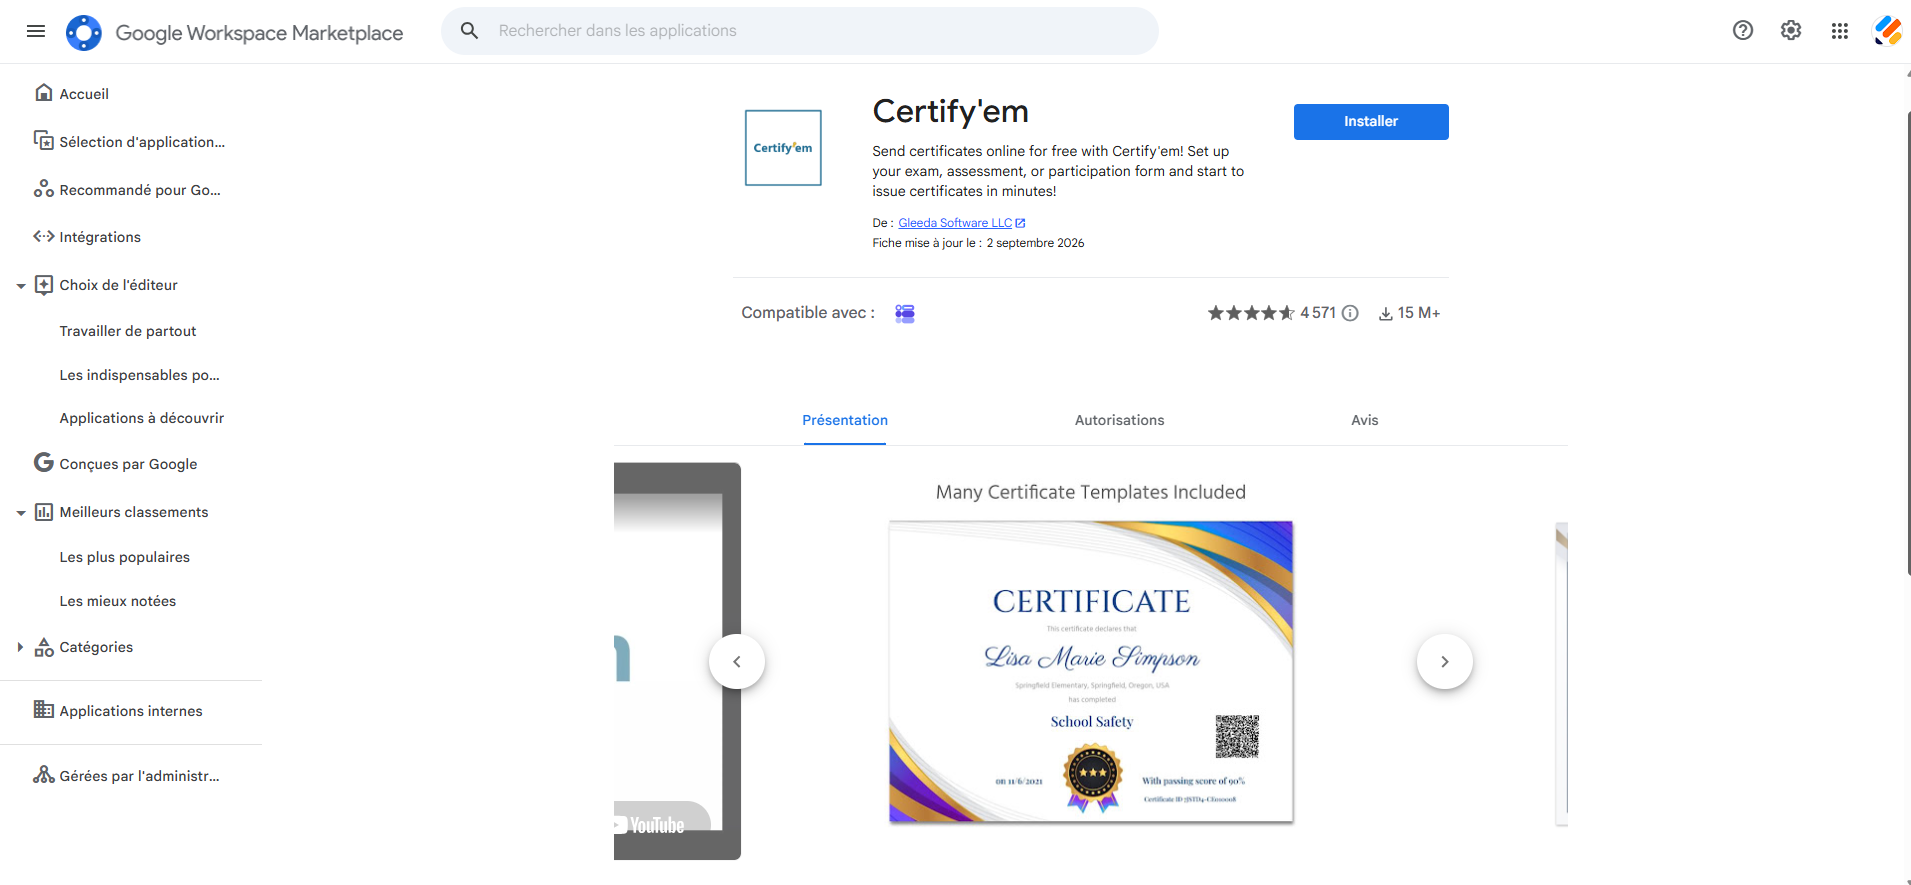Collapse the Meilleurs classements section

[x=21, y=513]
